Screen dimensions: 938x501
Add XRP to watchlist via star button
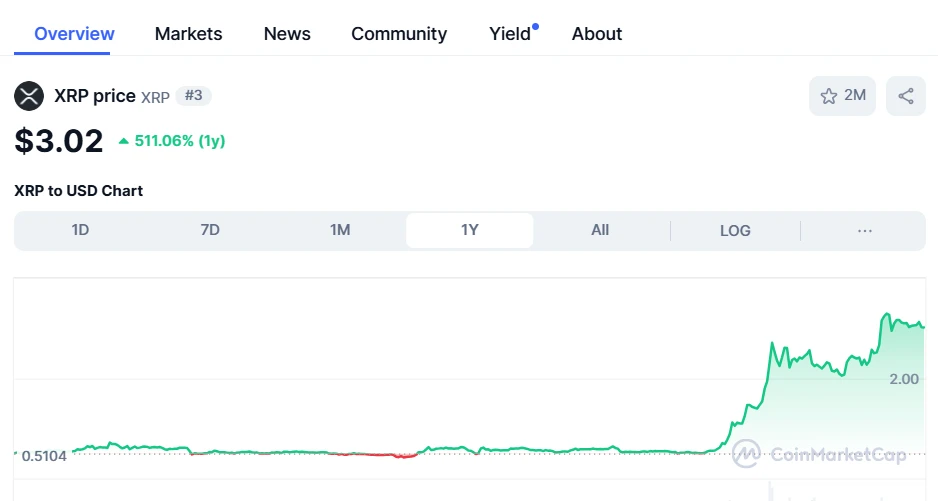(842, 96)
